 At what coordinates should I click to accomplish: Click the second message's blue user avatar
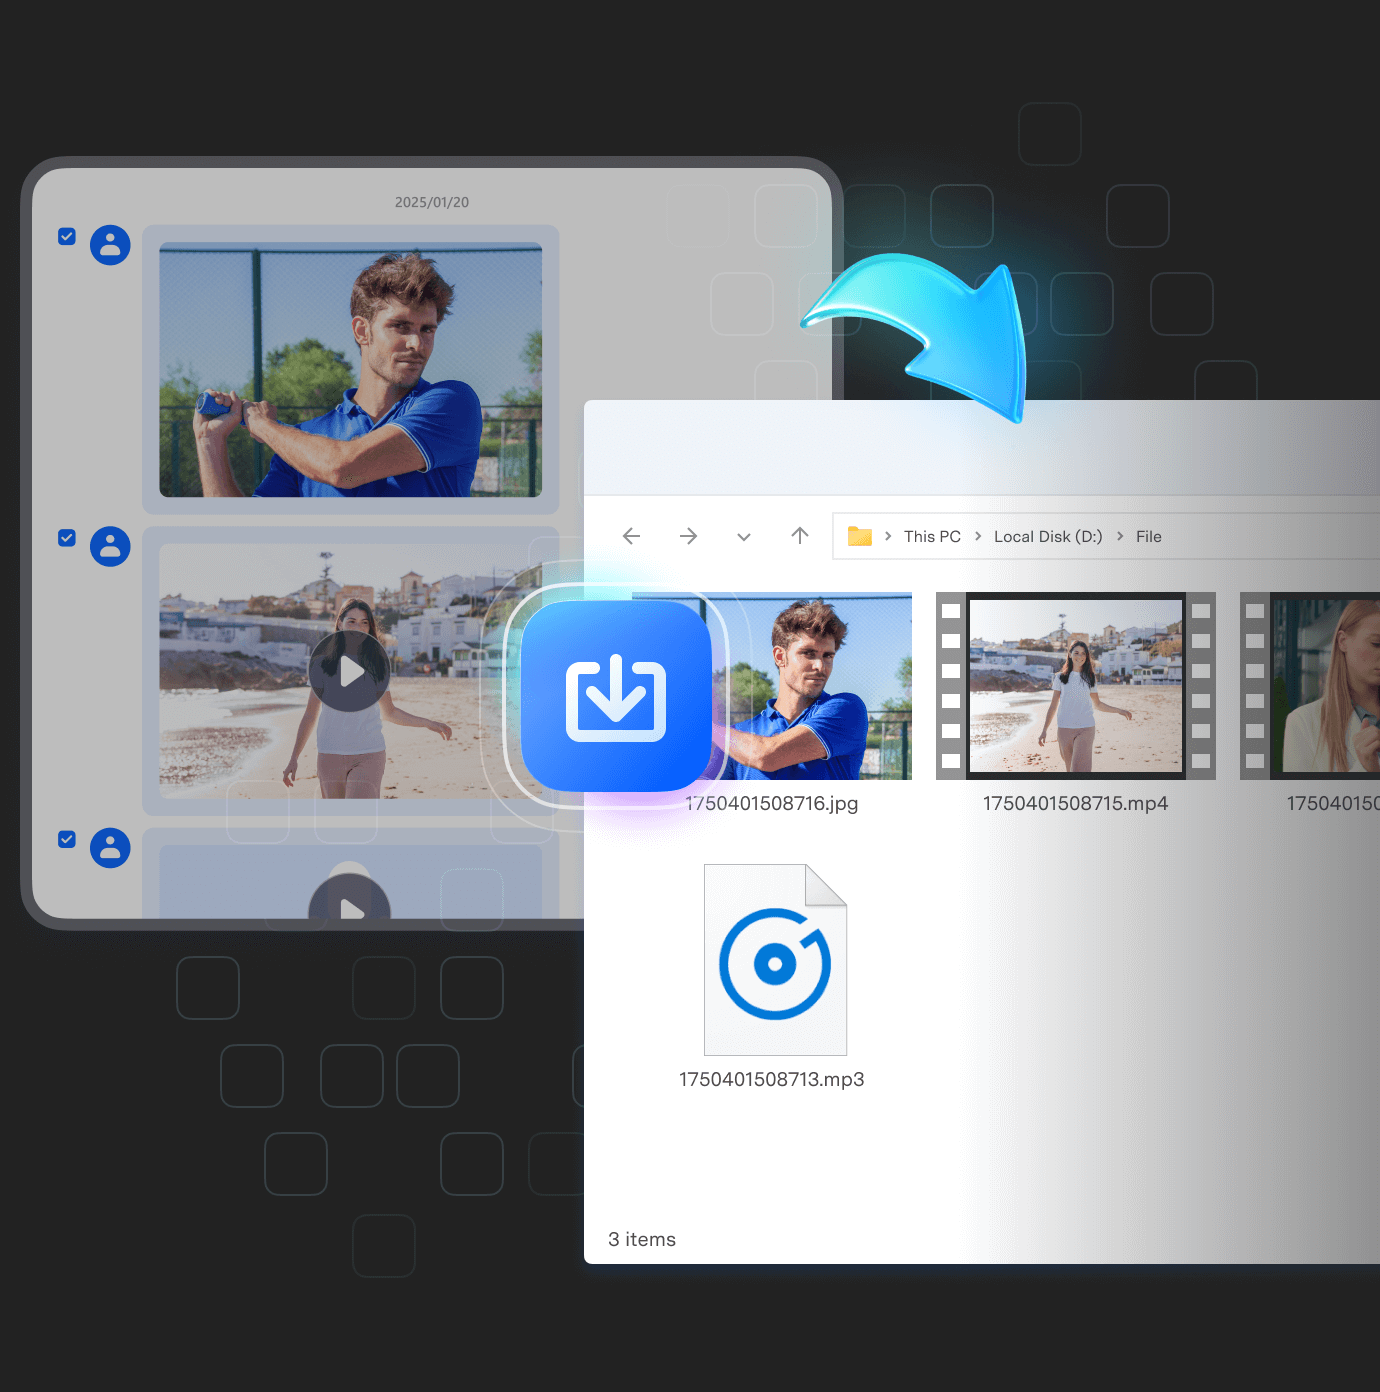click(110, 547)
